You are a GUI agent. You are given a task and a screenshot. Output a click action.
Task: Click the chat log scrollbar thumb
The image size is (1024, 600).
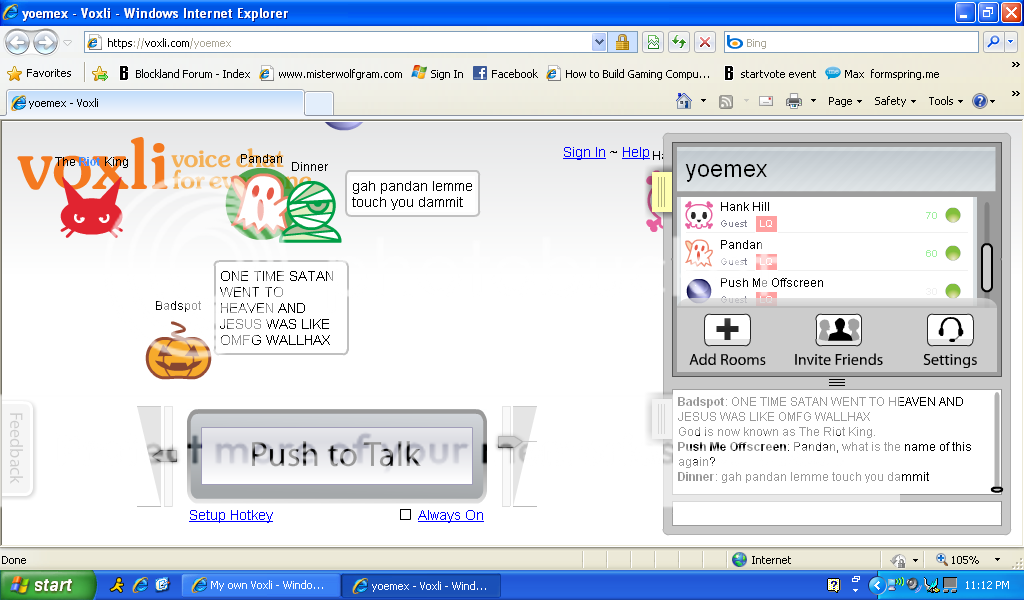(x=997, y=489)
